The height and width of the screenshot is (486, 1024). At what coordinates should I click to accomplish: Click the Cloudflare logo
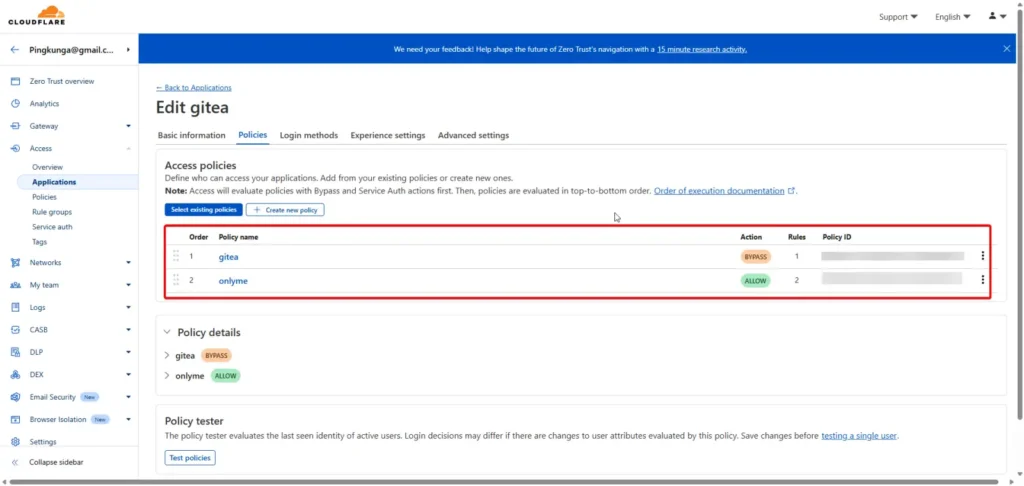36,16
